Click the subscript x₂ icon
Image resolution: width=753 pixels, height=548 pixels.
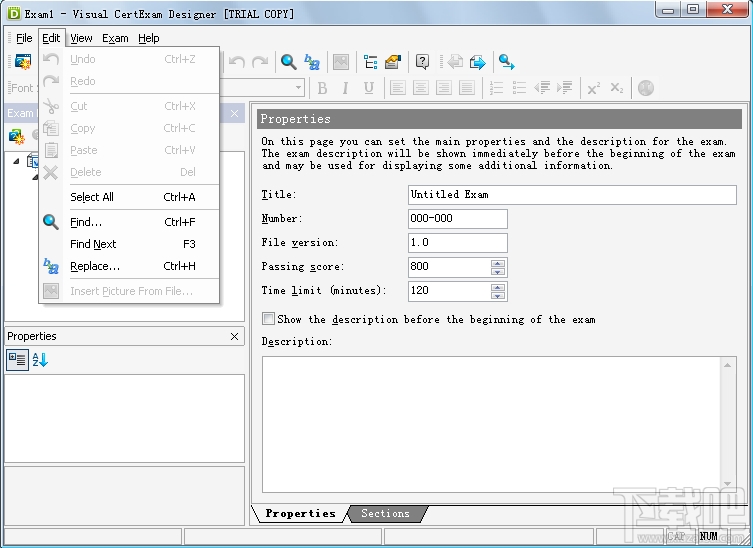coord(617,88)
